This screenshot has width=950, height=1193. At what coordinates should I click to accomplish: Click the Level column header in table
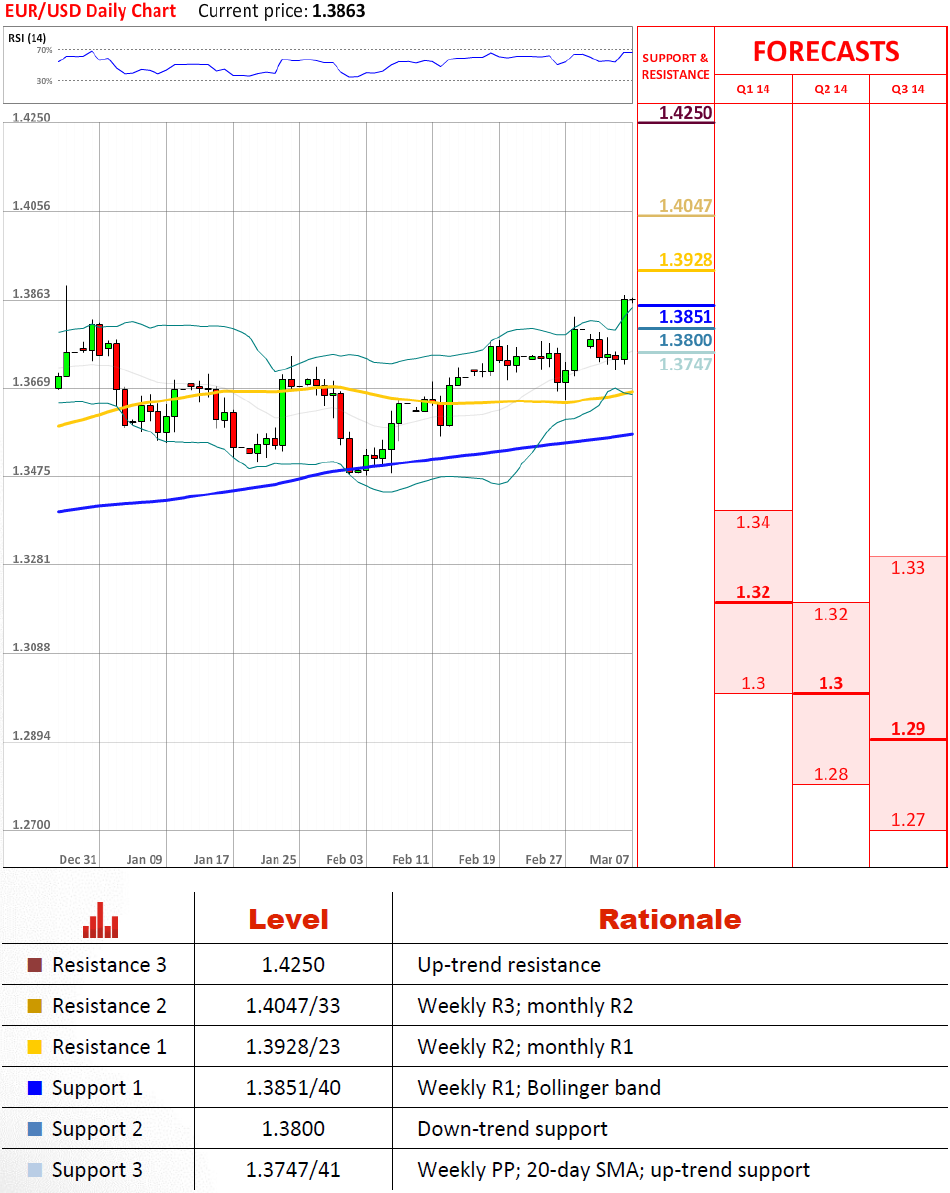[288, 920]
